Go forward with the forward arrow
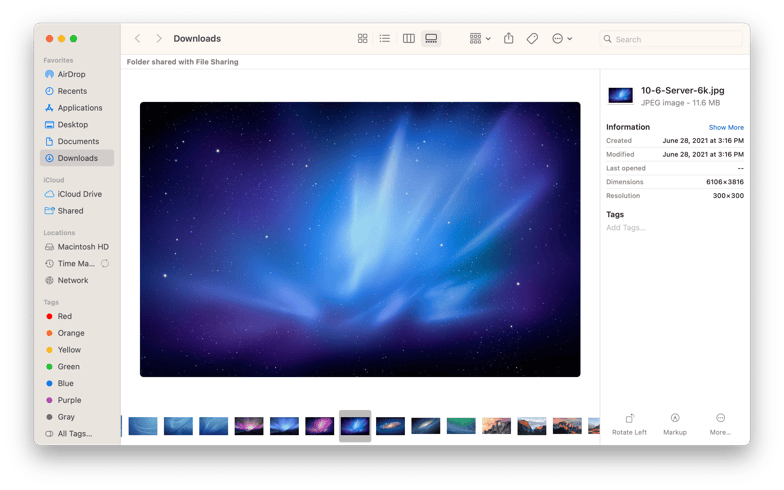This screenshot has width=784, height=490. click(x=158, y=38)
